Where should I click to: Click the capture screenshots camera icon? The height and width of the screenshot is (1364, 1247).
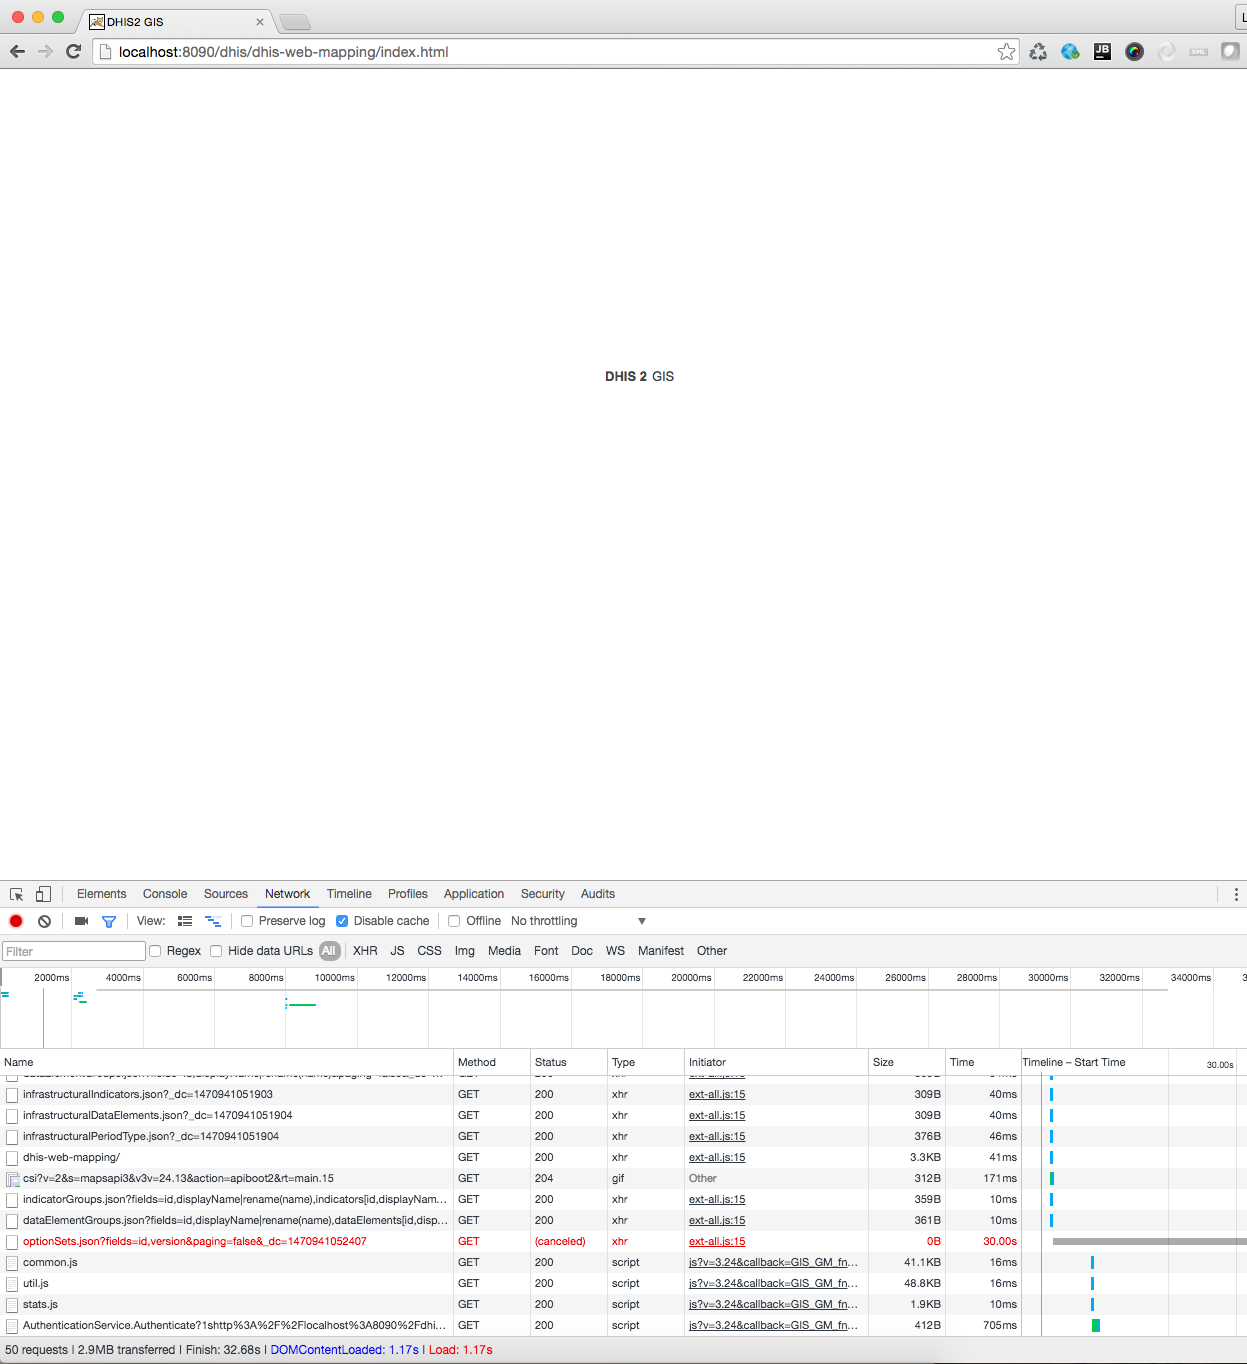pos(82,921)
